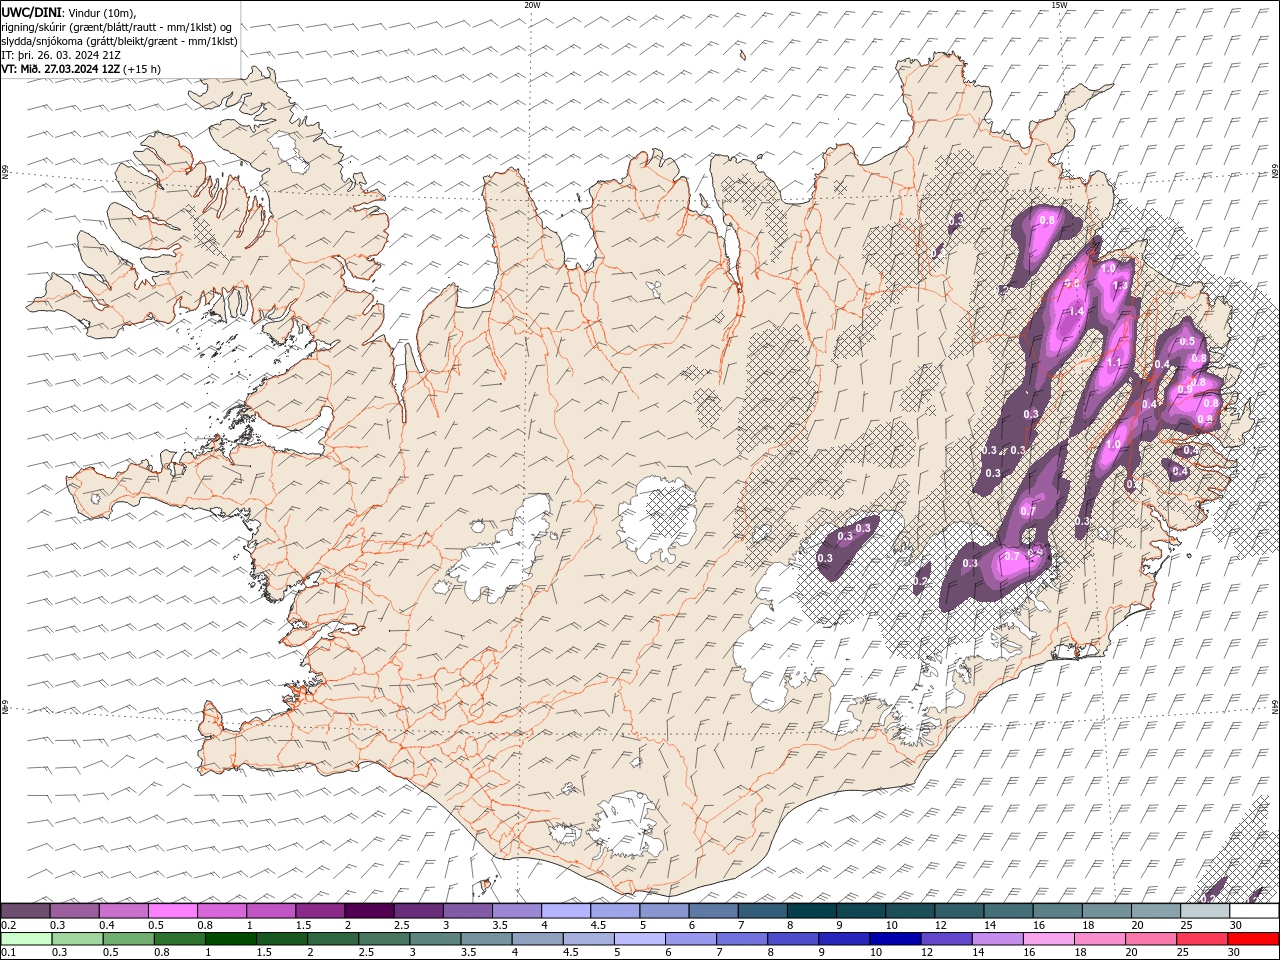
Task: Click the bright pink upper-row swatch labeled 0.5
Action: pos(172,911)
